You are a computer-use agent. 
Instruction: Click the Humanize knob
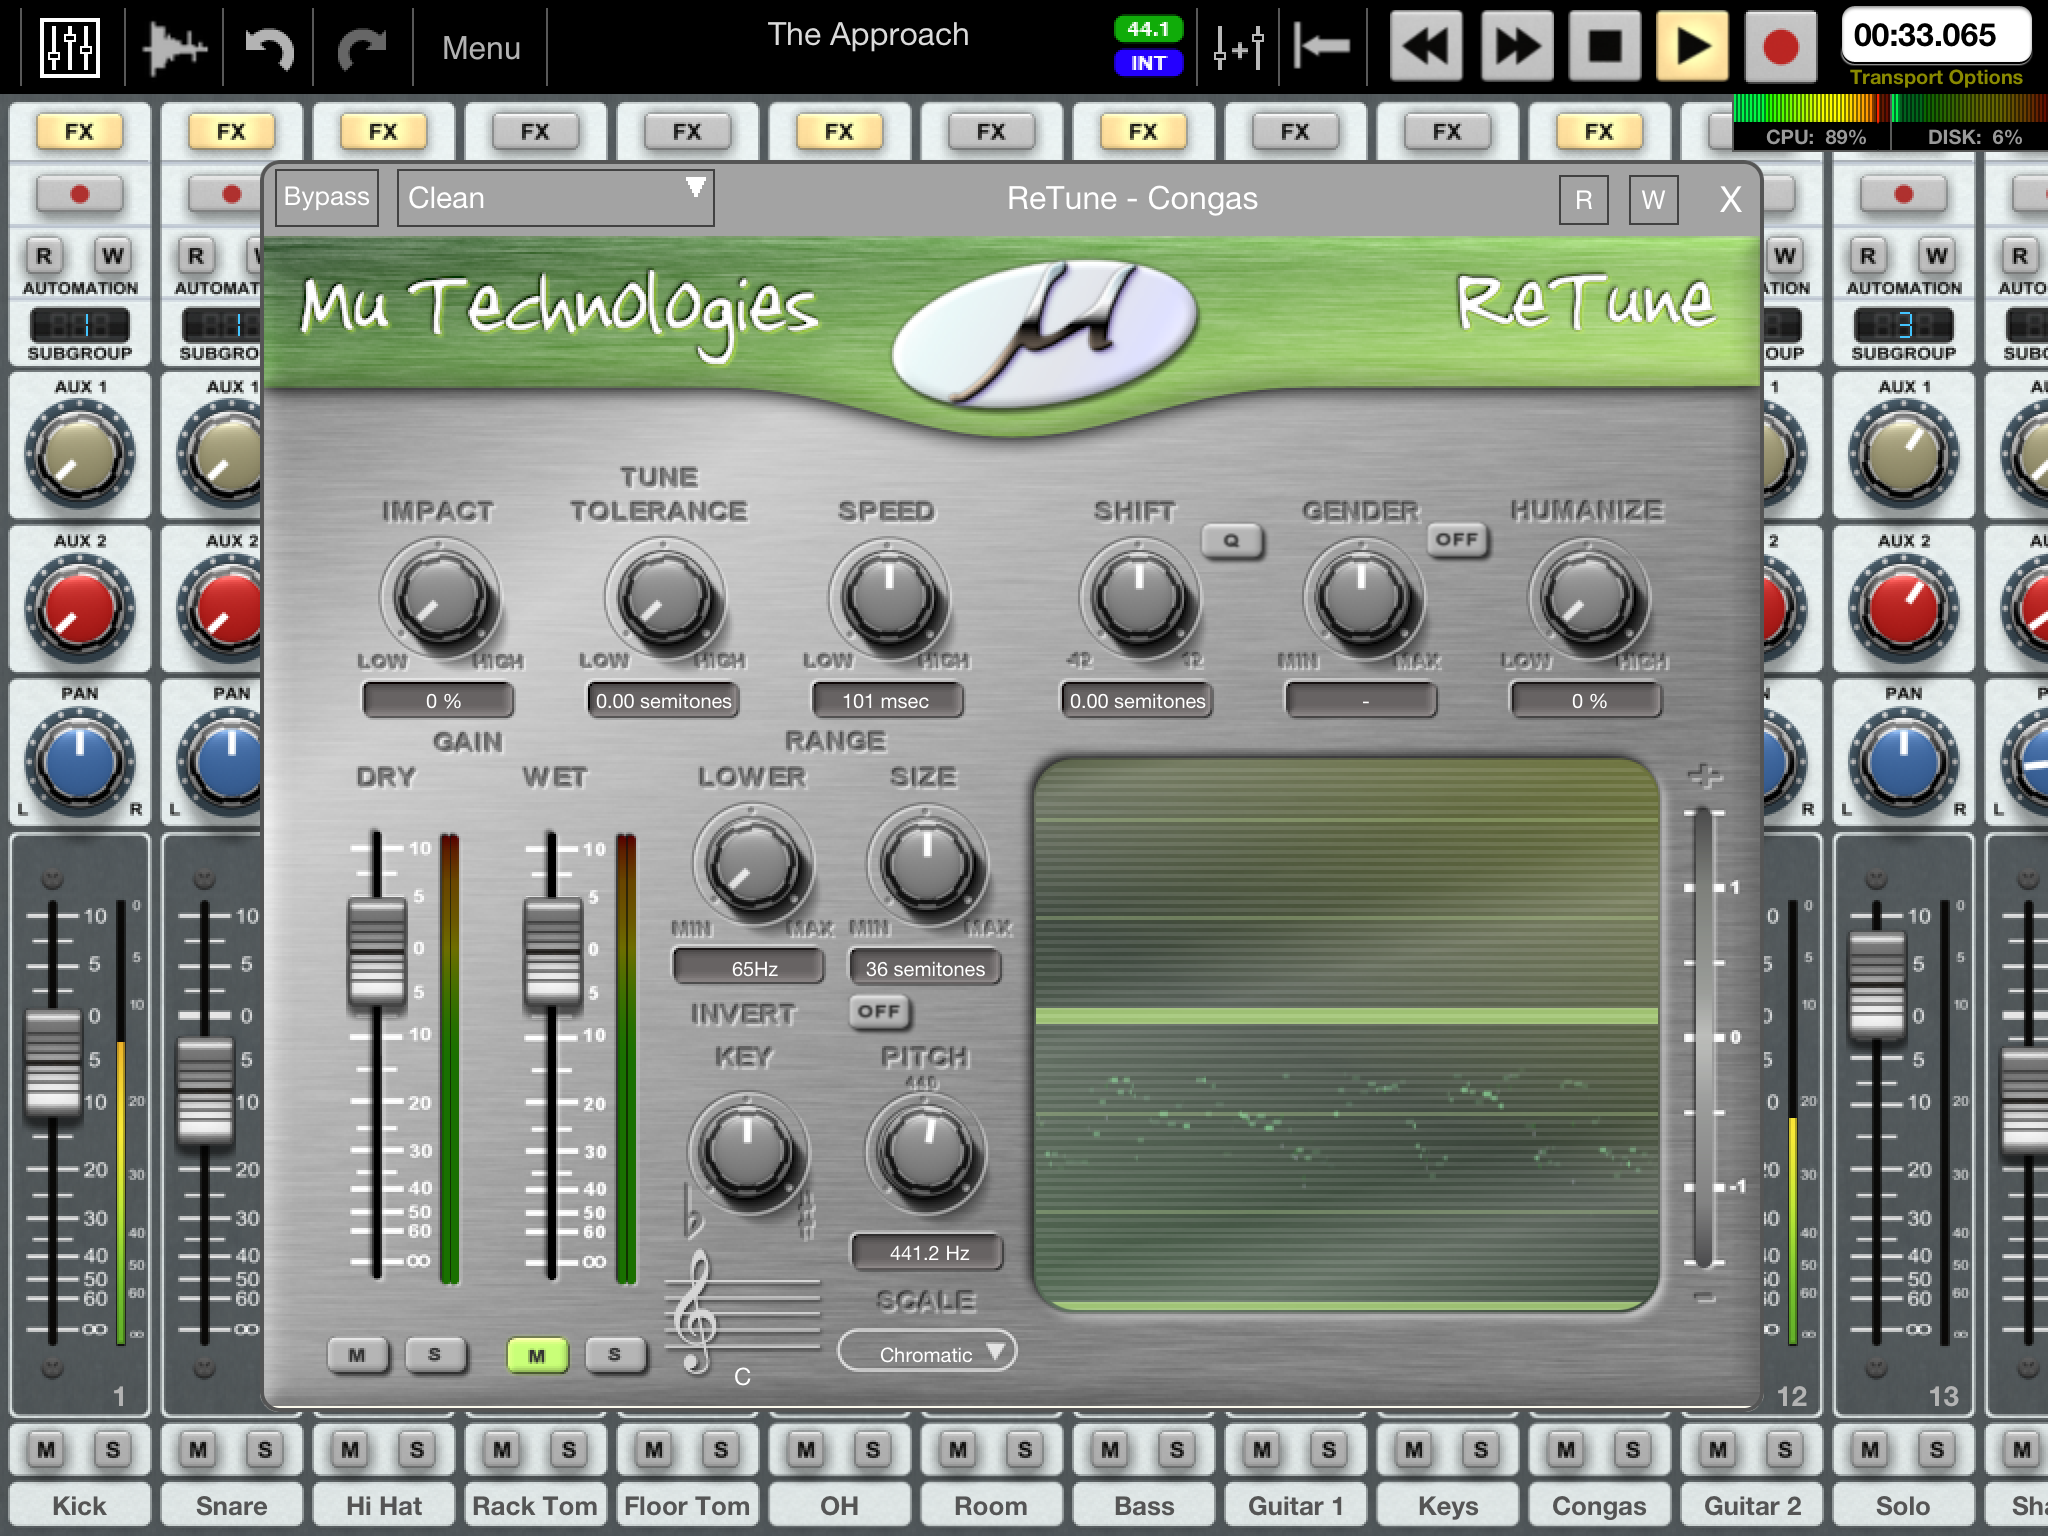[1587, 598]
